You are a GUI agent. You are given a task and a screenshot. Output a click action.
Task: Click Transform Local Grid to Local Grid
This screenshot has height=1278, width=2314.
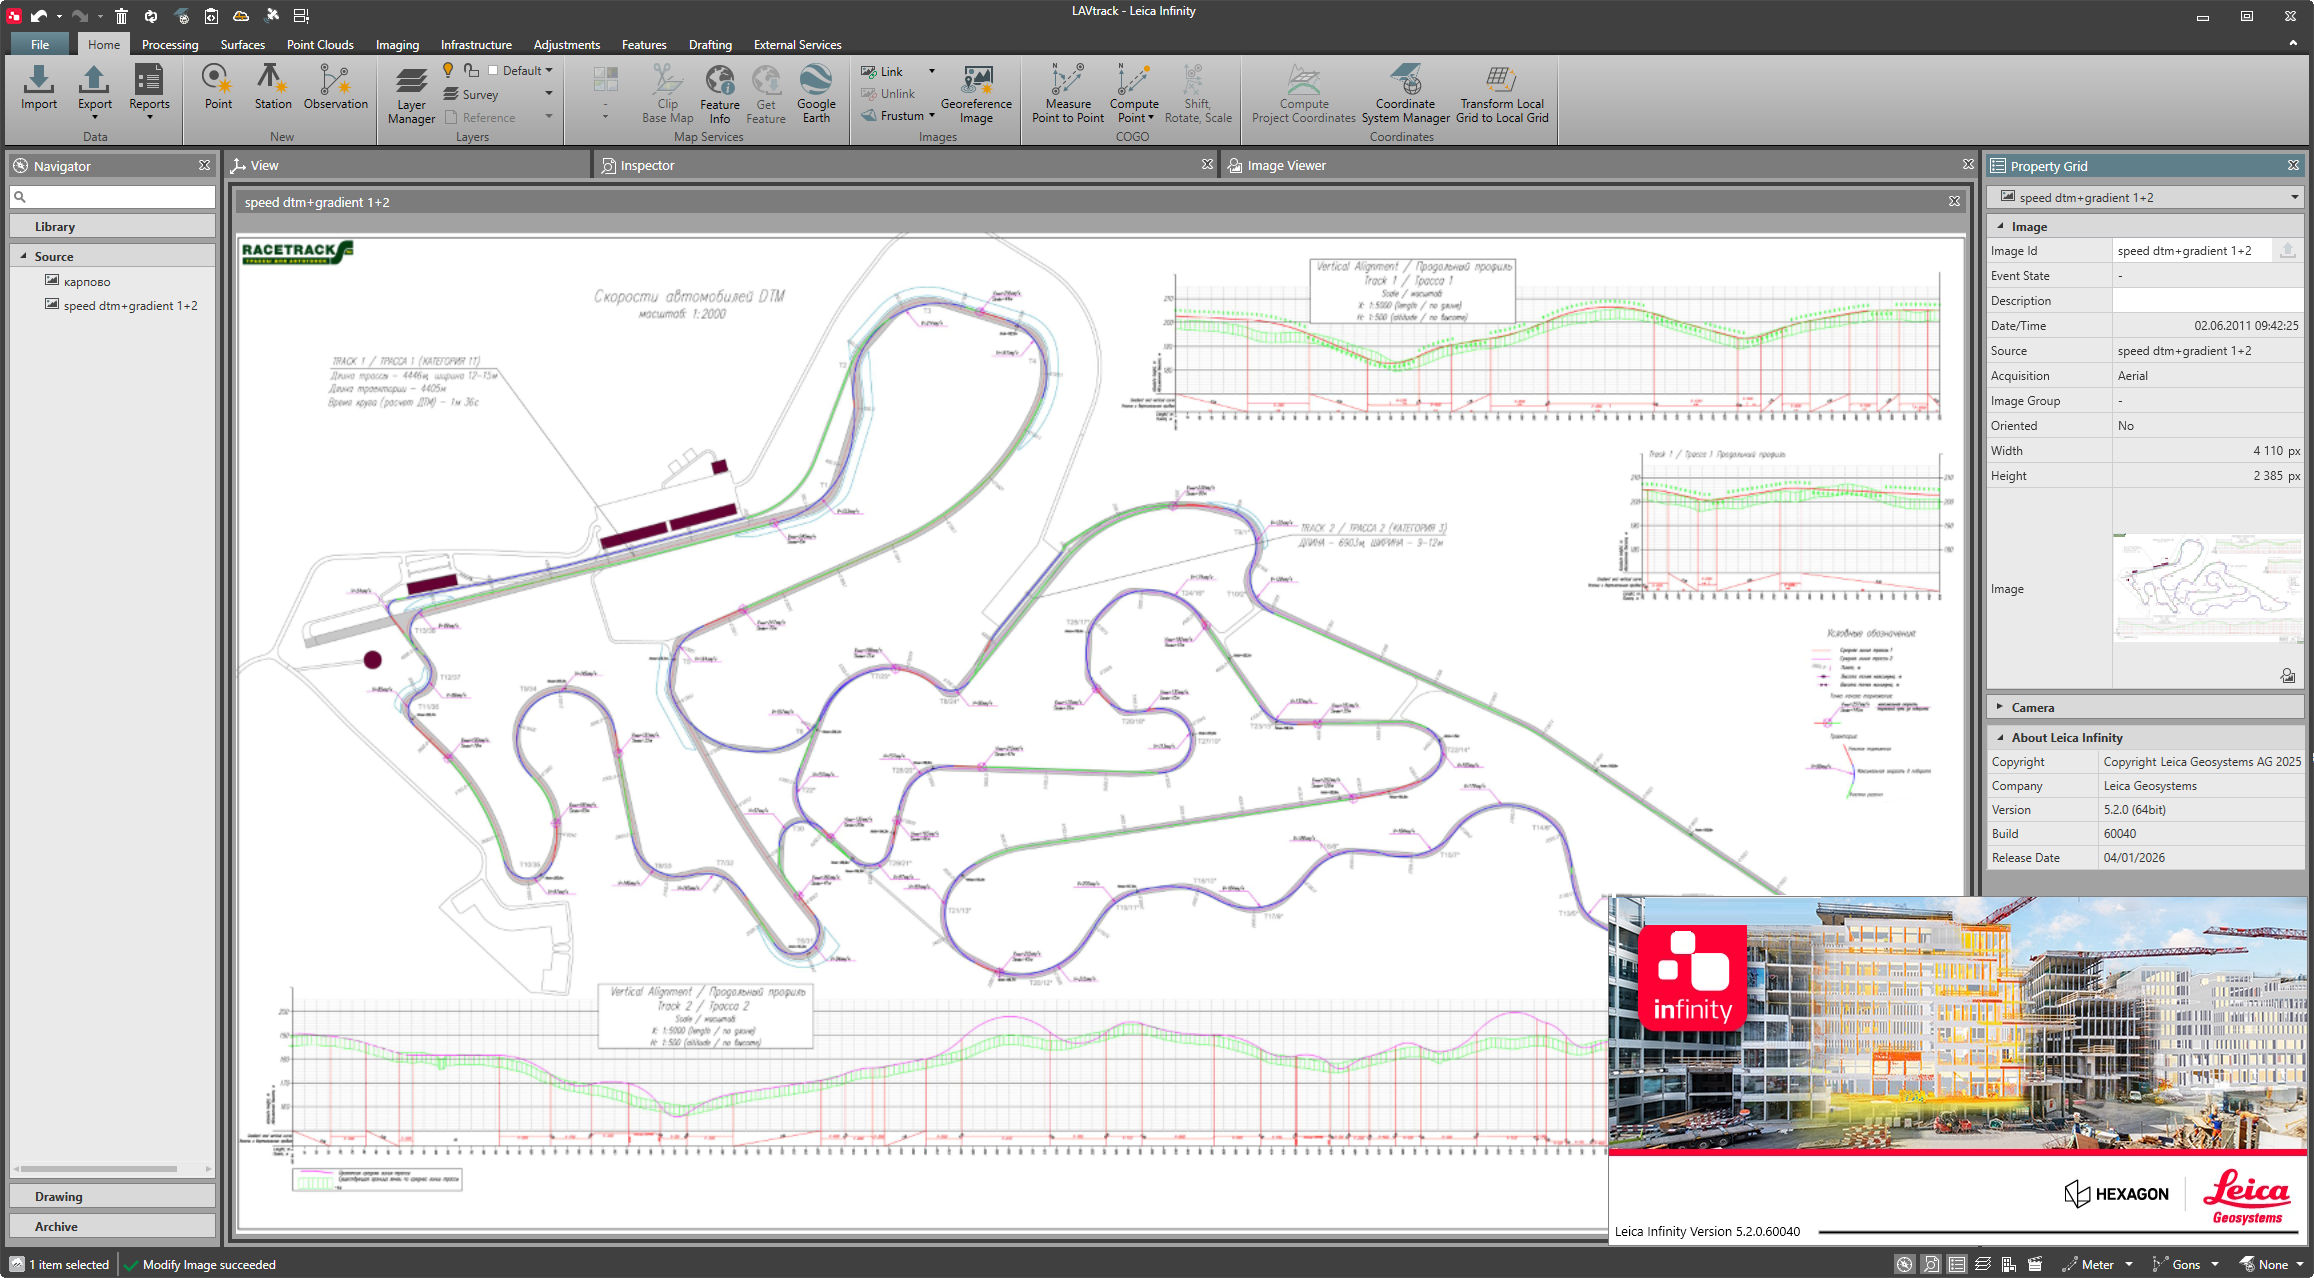[1501, 95]
